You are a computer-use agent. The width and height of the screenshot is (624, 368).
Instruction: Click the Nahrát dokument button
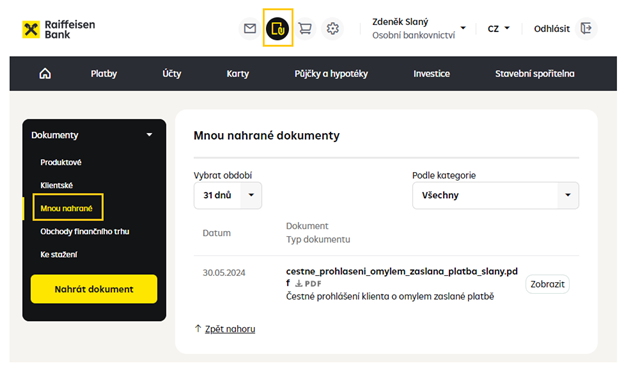(x=94, y=289)
